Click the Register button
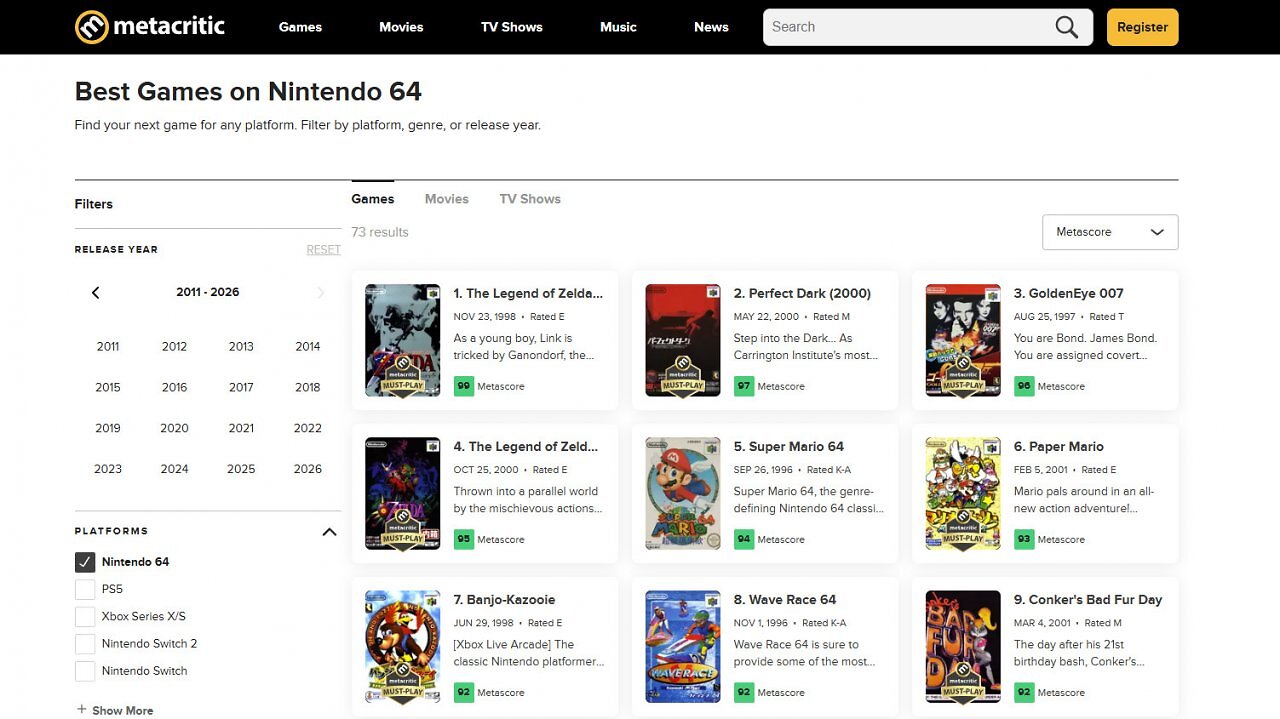Viewport: 1280px width, 719px height. coord(1142,27)
